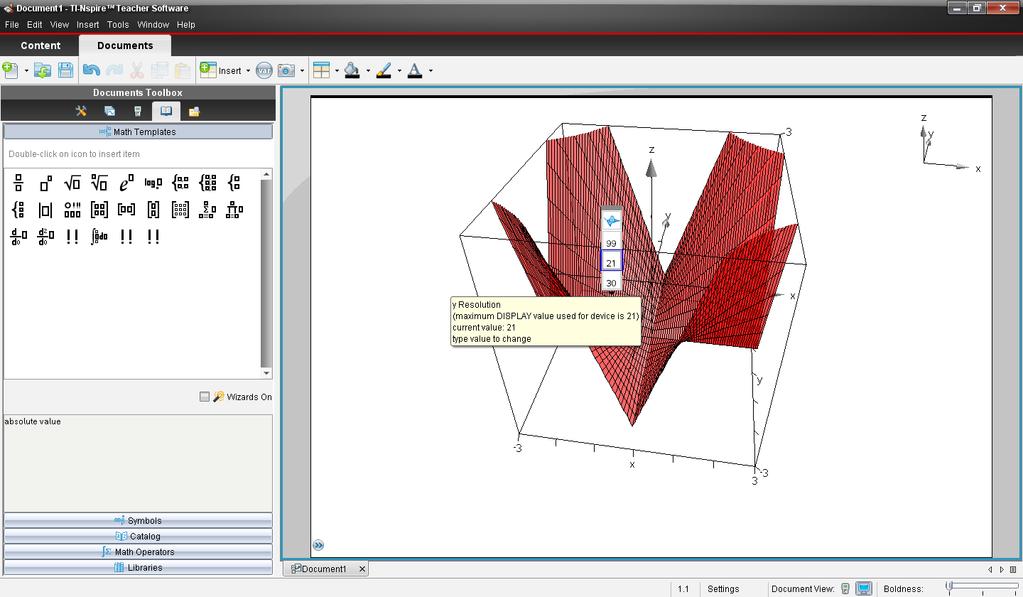Click the Open Document folder icon

coord(42,70)
